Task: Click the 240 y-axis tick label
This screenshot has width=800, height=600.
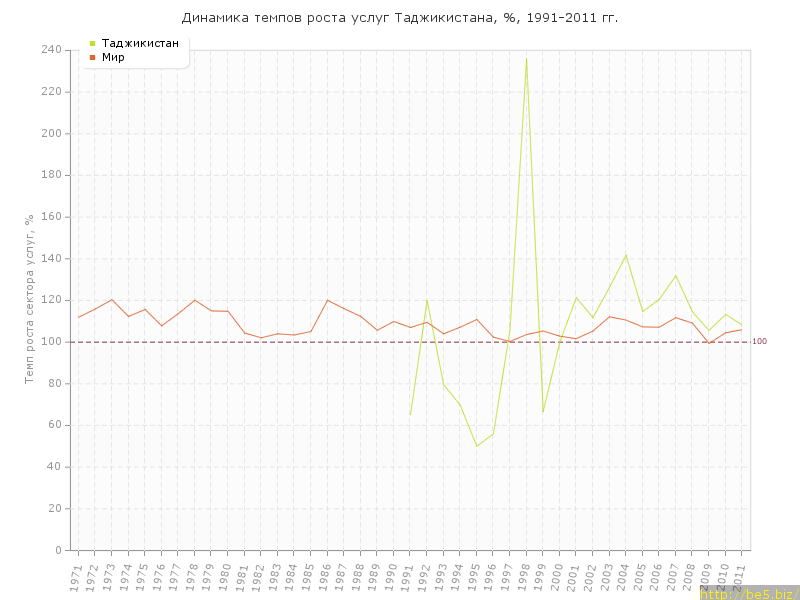Action: click(x=52, y=50)
